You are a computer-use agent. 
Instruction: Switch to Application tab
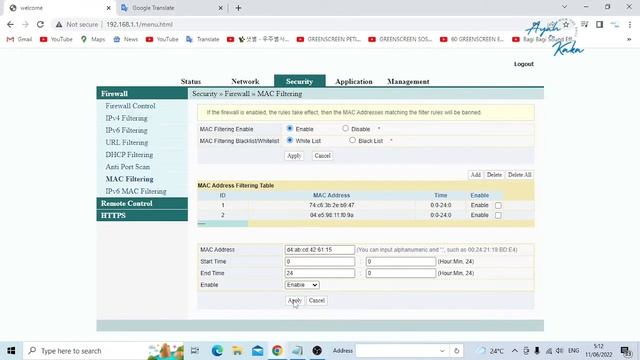[354, 82]
